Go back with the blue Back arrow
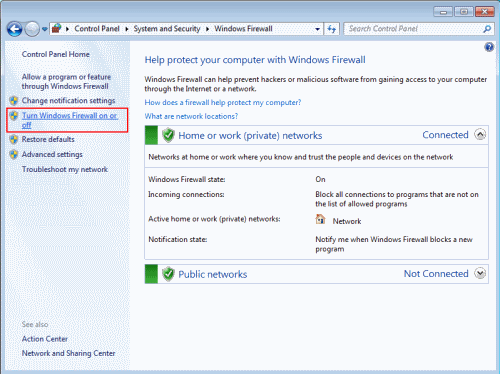The height and width of the screenshot is (374, 500). click(x=14, y=29)
